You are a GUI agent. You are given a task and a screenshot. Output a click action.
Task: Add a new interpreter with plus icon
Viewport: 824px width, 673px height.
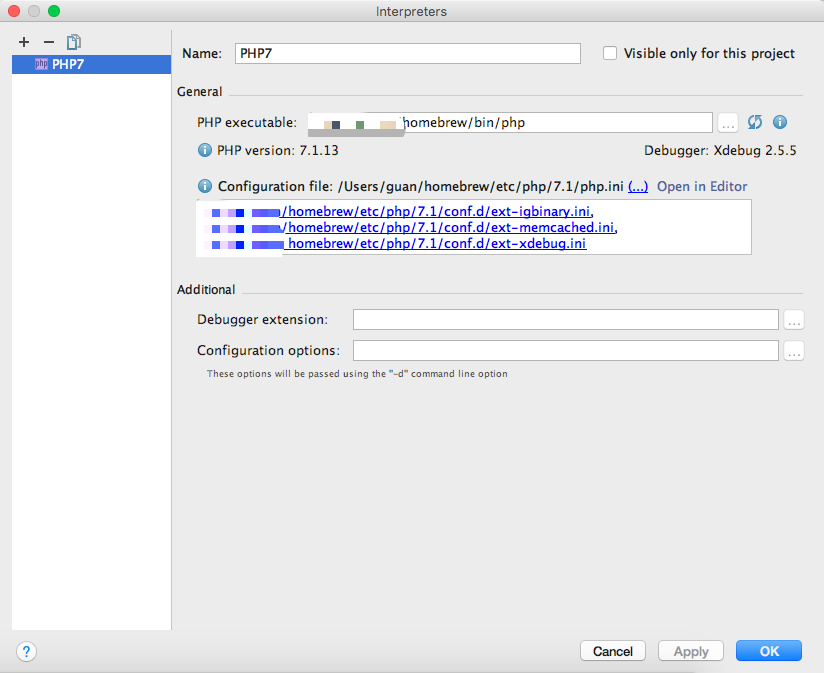[24, 42]
